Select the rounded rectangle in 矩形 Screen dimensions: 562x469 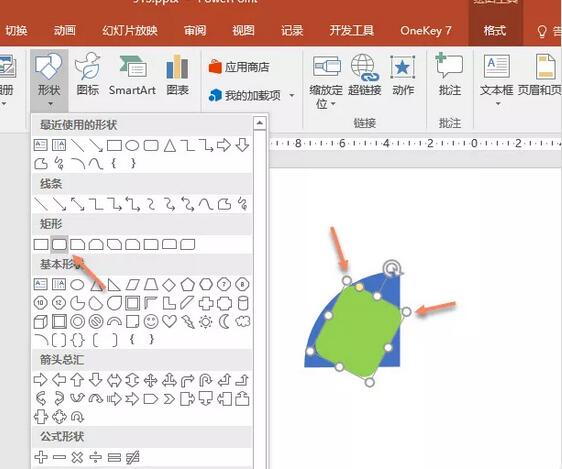(x=59, y=244)
